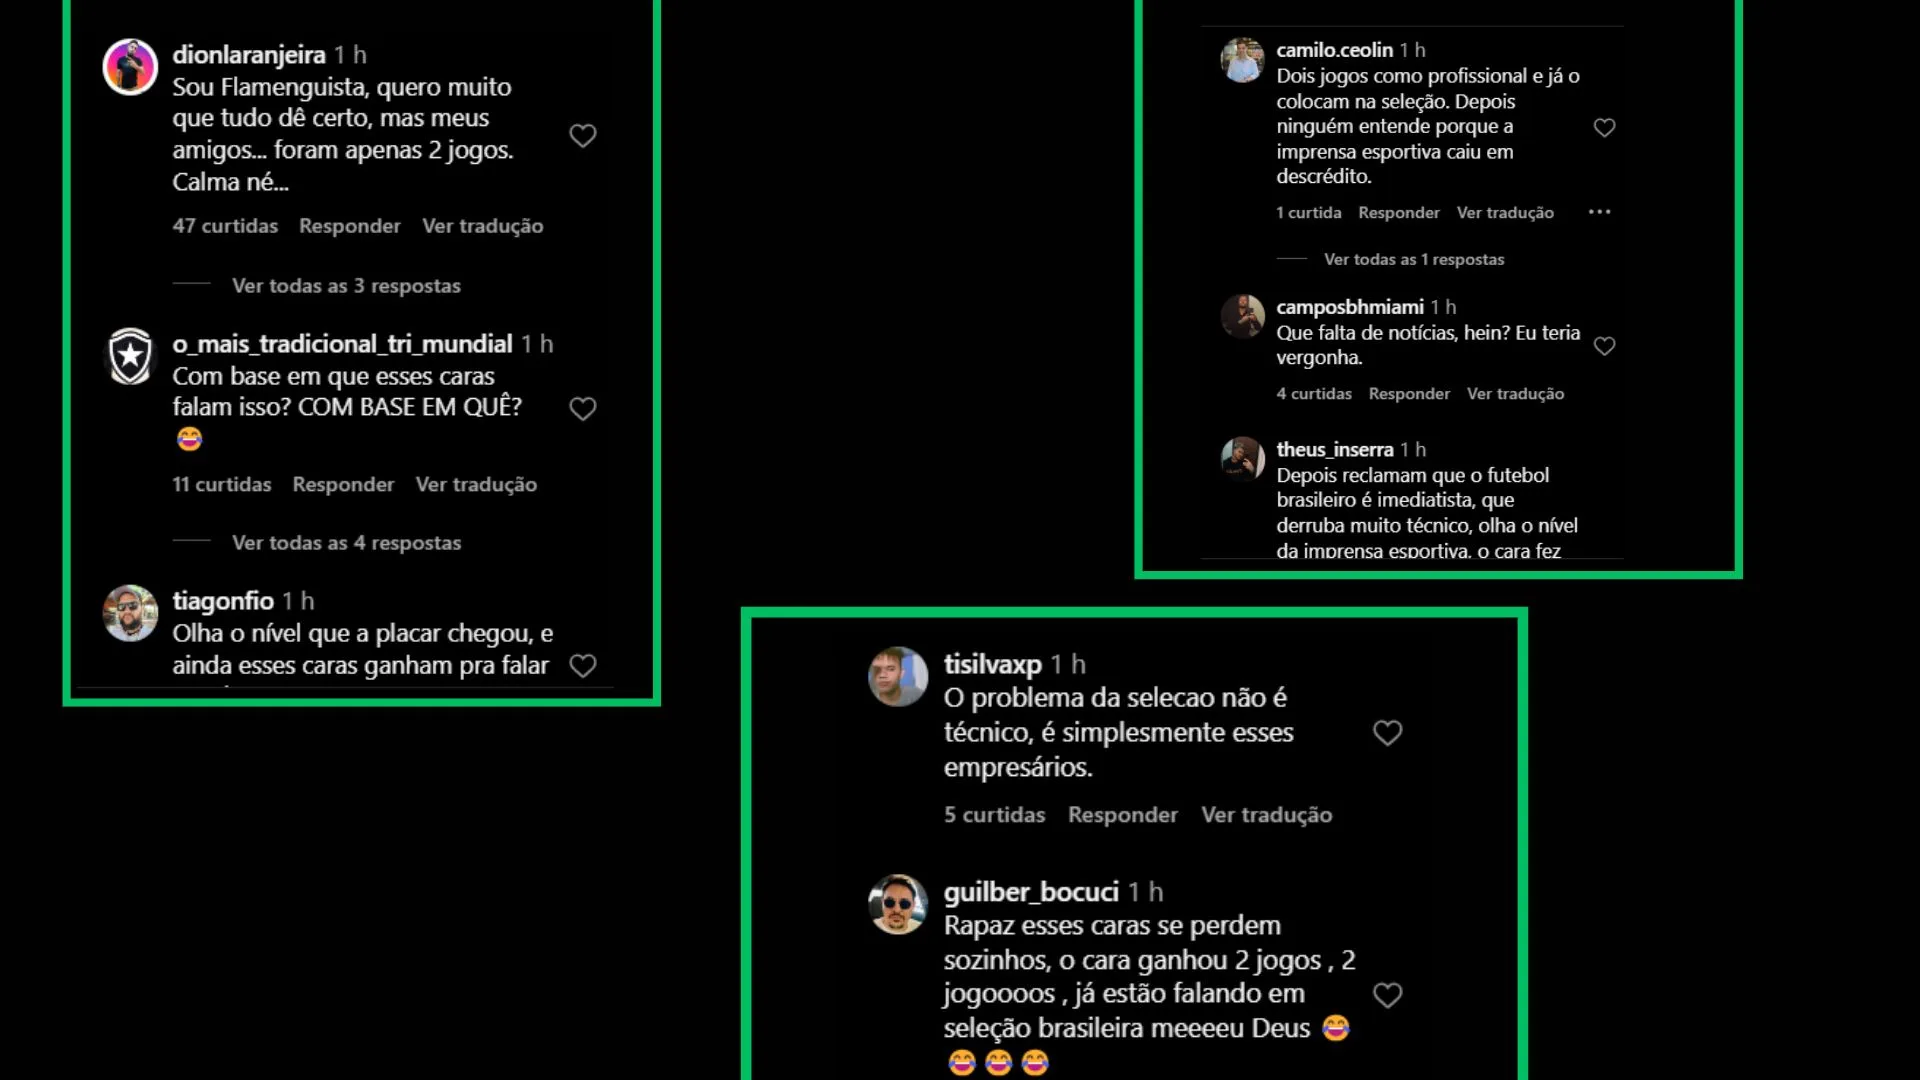This screenshot has height=1080, width=1920.
Task: Click Responder under tisilvaxp's comment
Action: pyautogui.click(x=1123, y=815)
